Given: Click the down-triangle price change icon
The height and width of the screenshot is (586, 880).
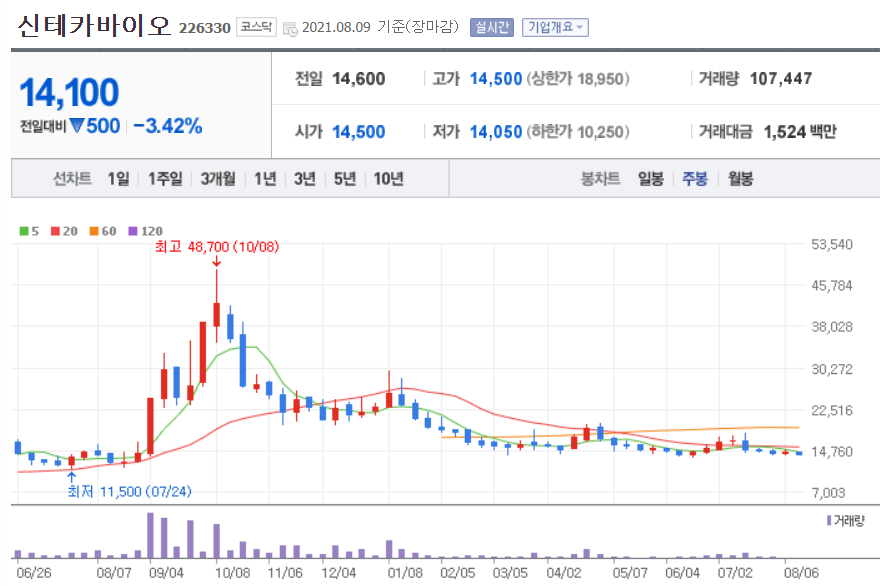Looking at the screenshot, I should 77,125.
